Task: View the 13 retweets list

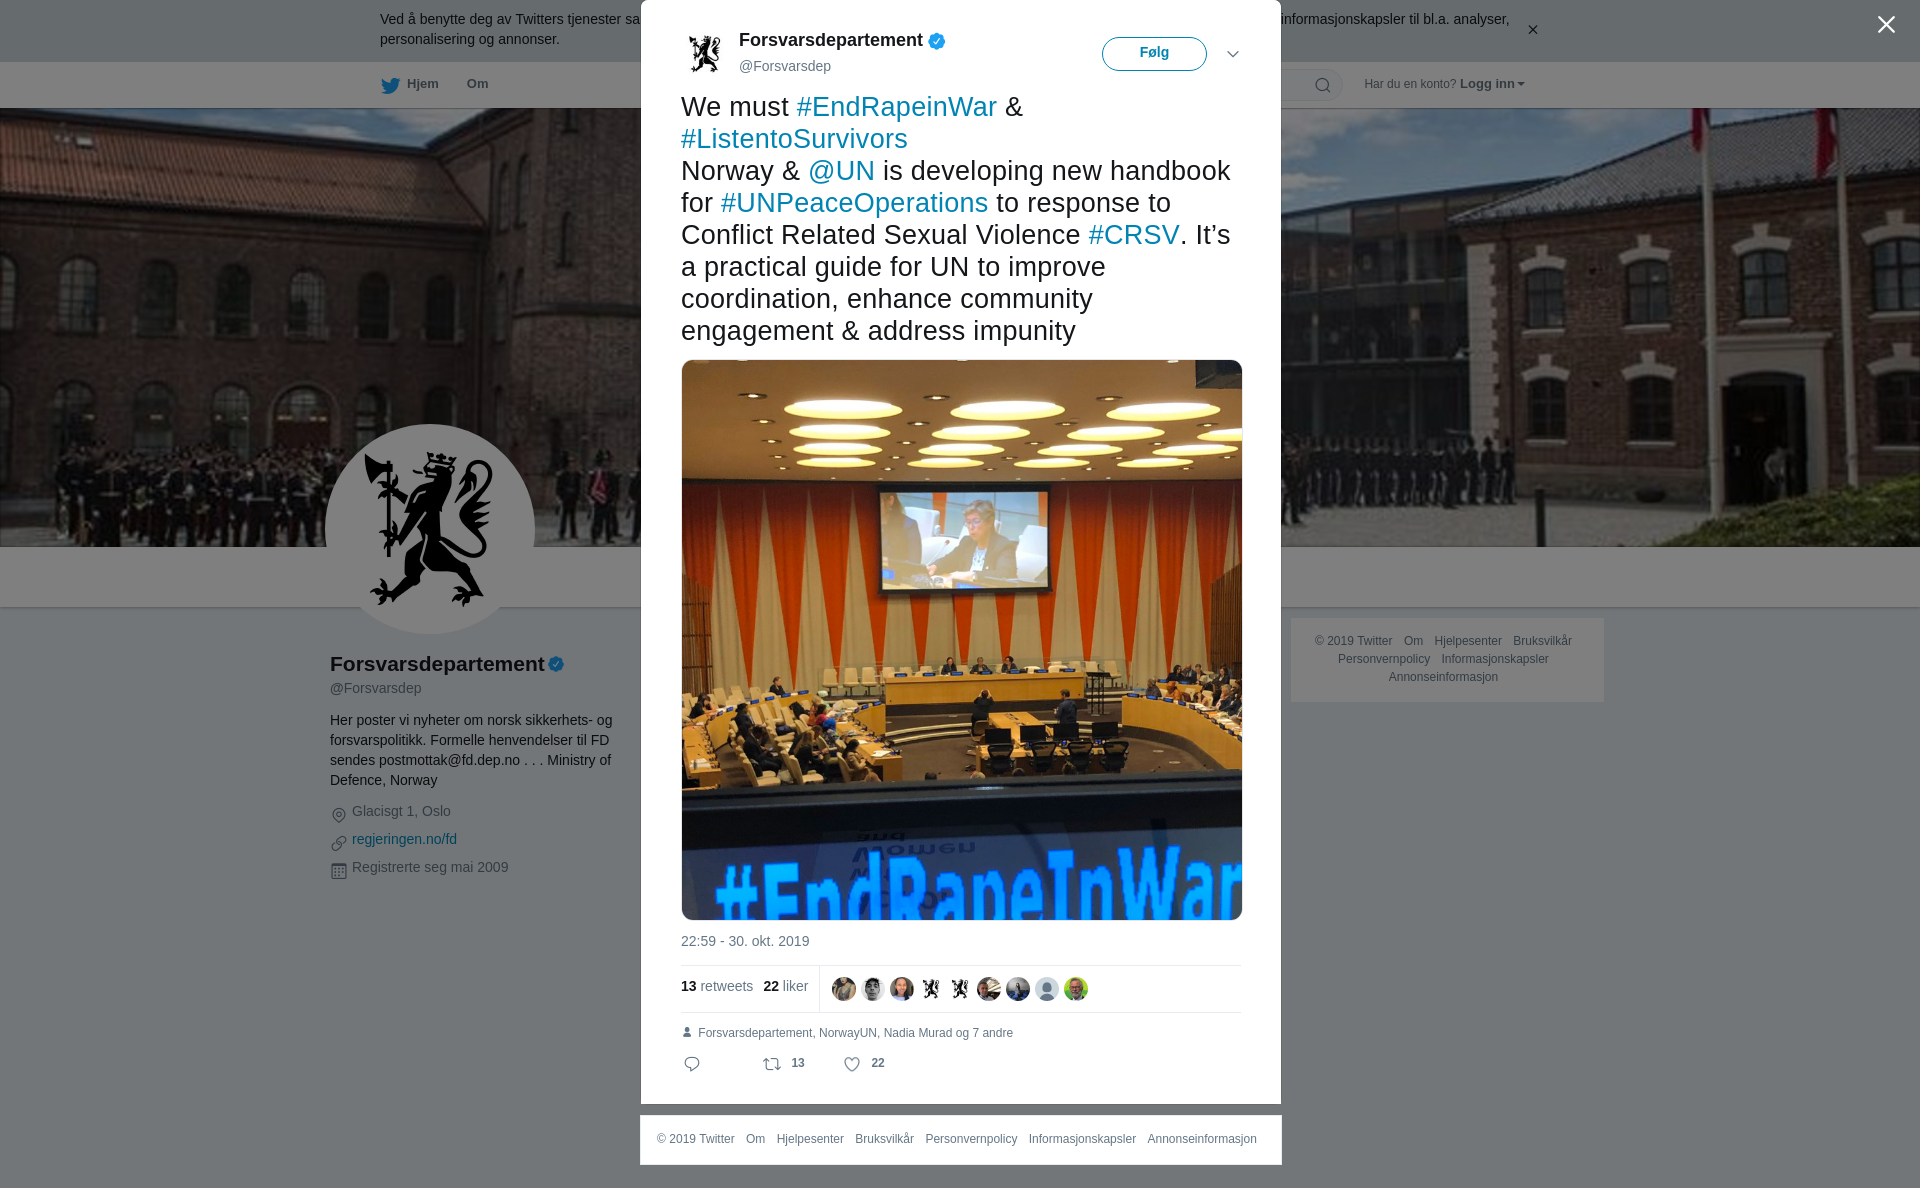Action: click(x=717, y=986)
